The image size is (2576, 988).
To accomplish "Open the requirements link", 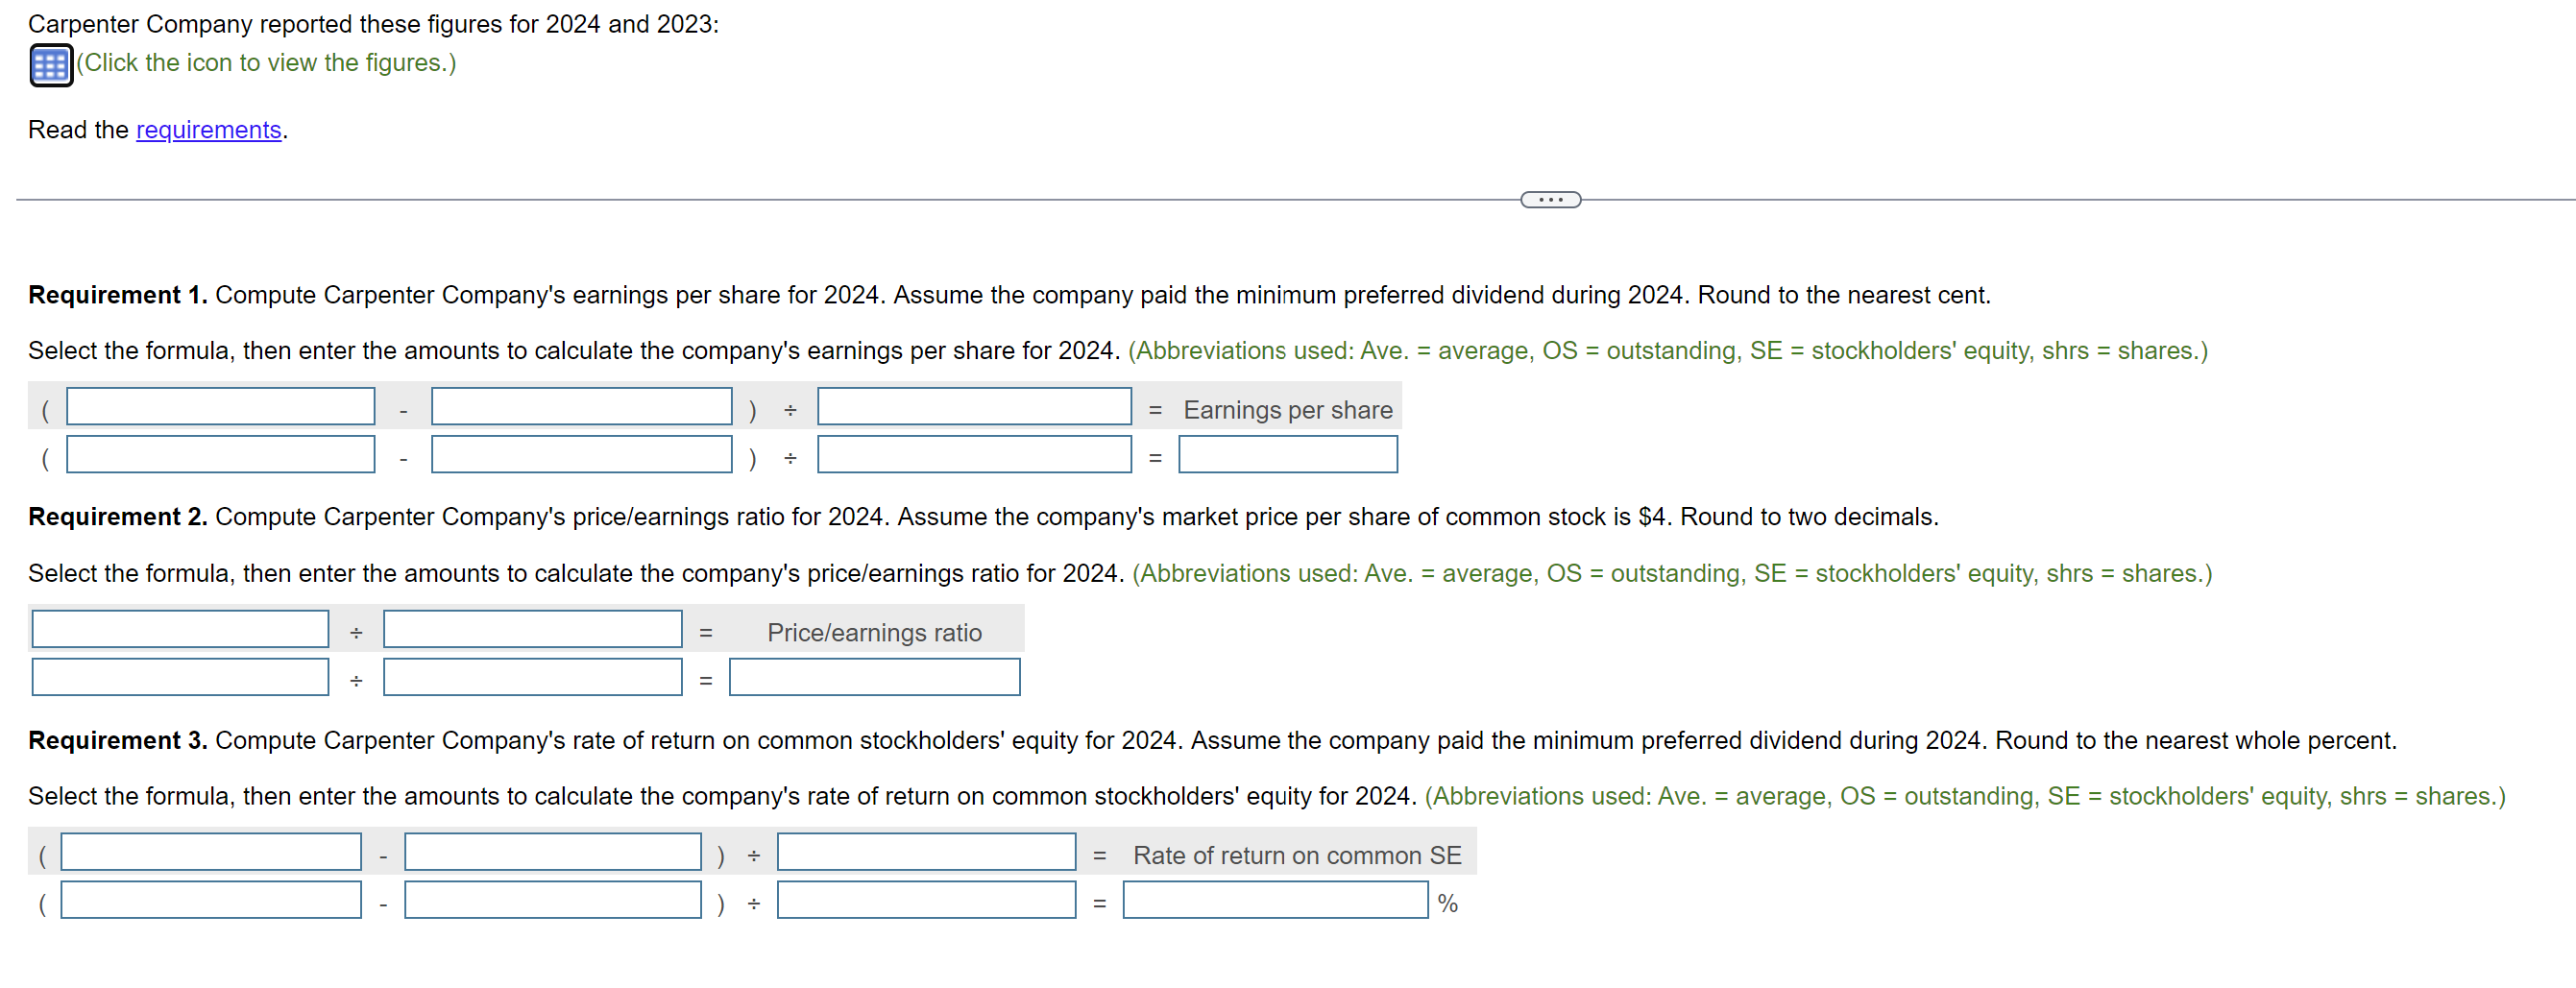I will tap(207, 130).
